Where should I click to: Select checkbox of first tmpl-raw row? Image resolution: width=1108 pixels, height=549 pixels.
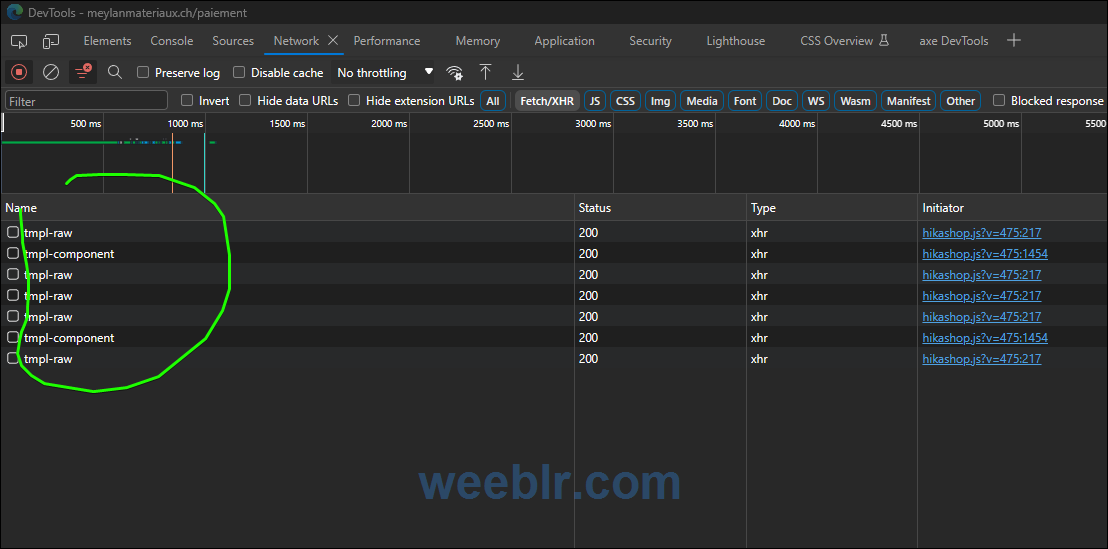pyautogui.click(x=13, y=232)
